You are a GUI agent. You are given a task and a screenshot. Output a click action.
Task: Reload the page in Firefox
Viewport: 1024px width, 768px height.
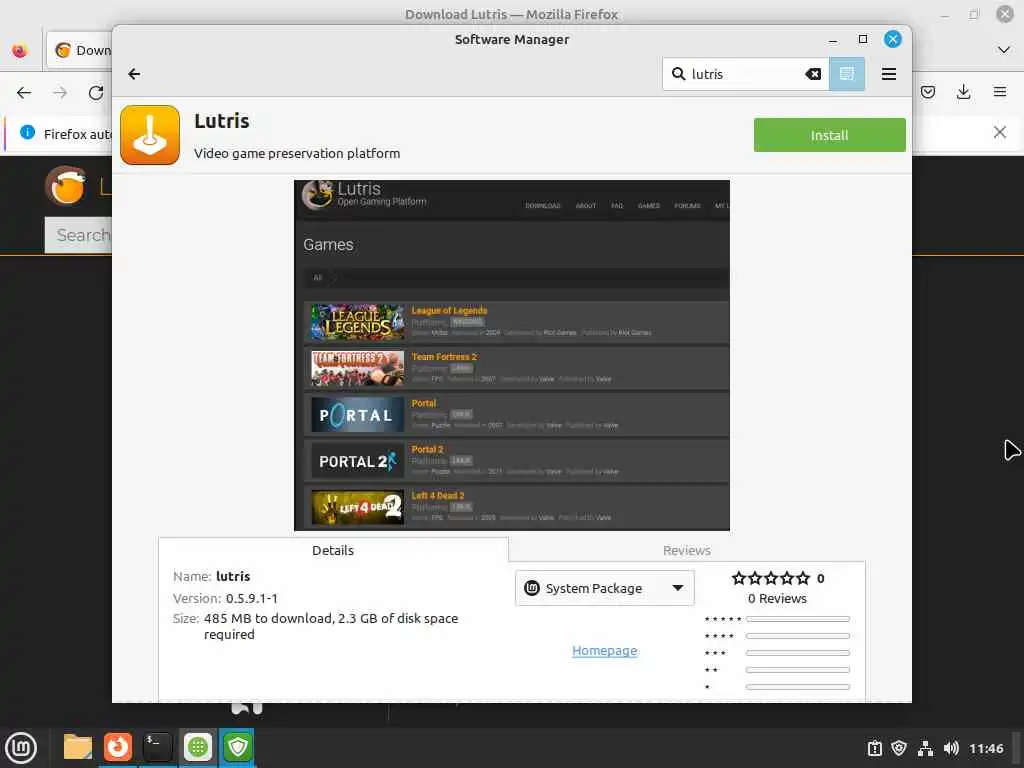pyautogui.click(x=96, y=93)
